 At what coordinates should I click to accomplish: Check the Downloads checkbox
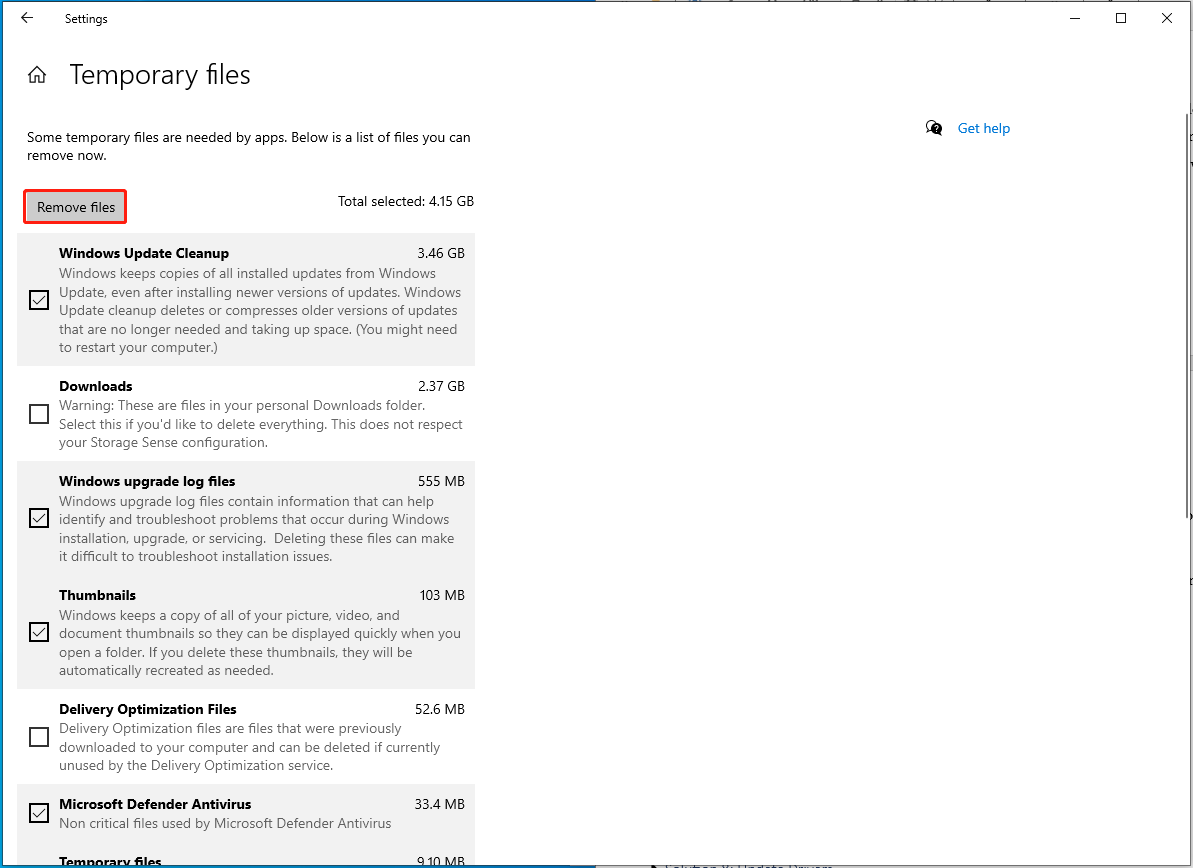(x=38, y=413)
